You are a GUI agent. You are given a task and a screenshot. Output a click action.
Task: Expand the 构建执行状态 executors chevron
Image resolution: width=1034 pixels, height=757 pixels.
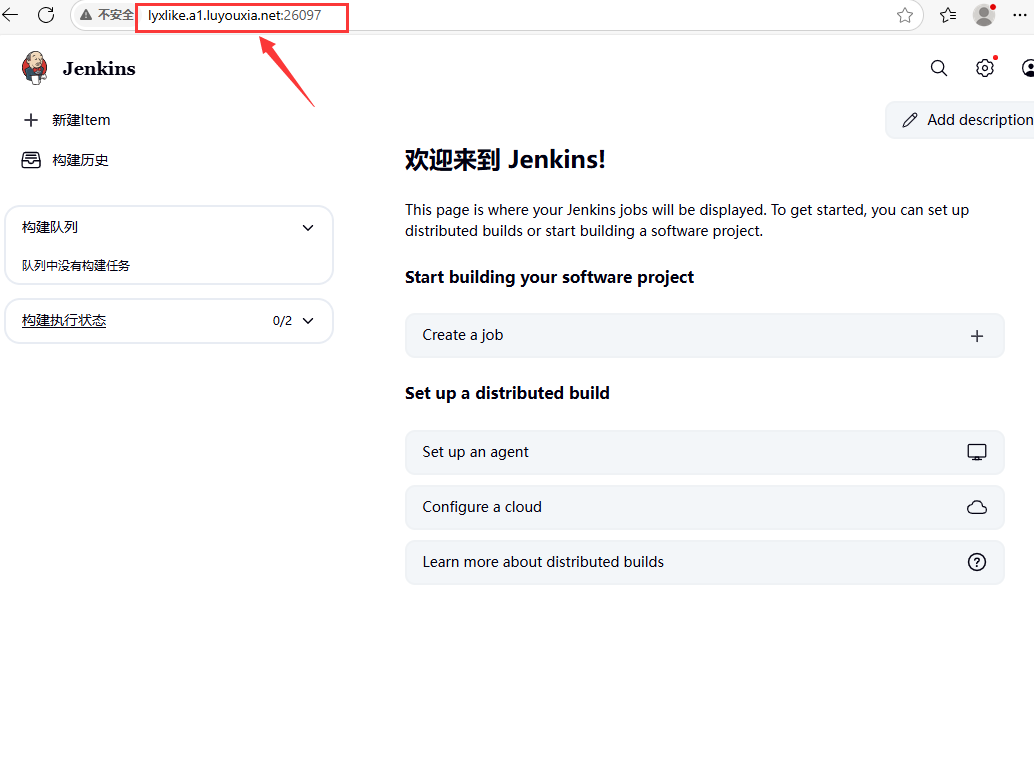(308, 321)
